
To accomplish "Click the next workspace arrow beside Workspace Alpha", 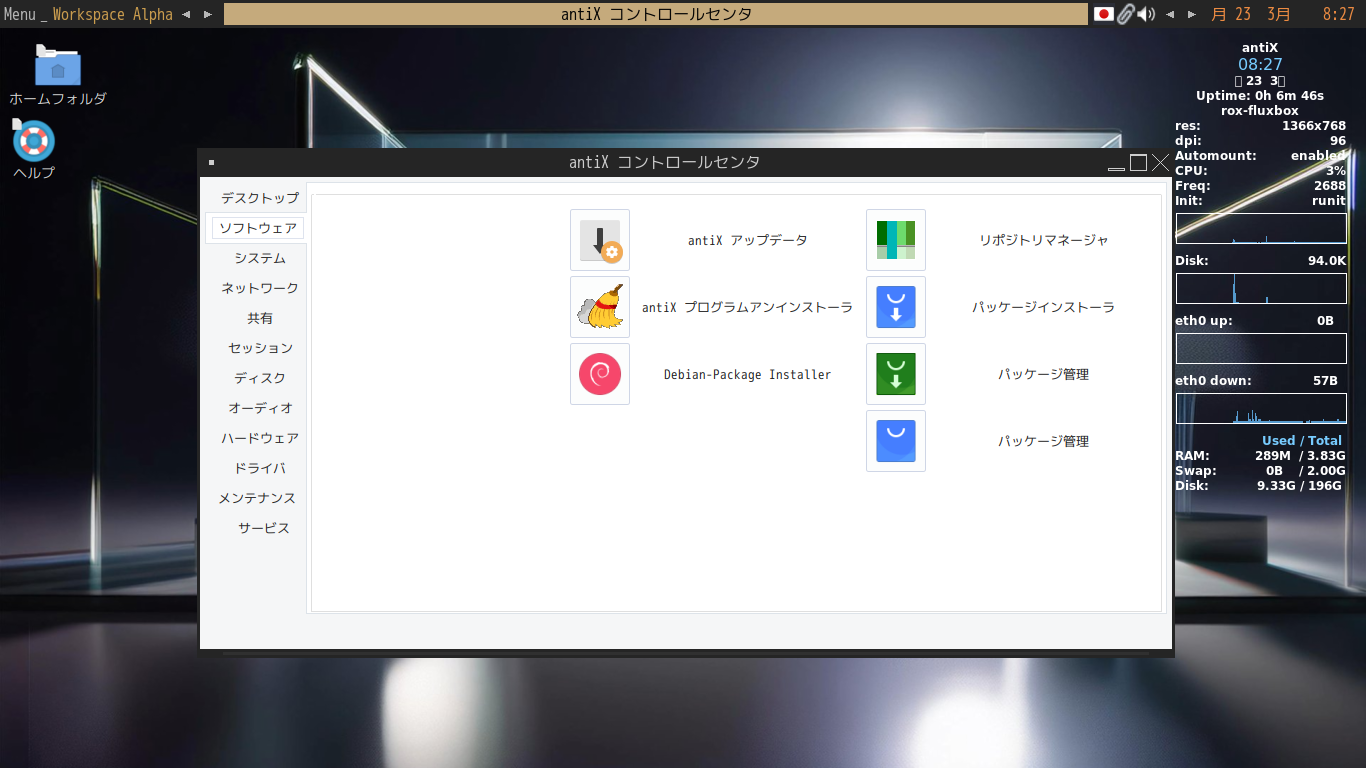I will coord(209,14).
